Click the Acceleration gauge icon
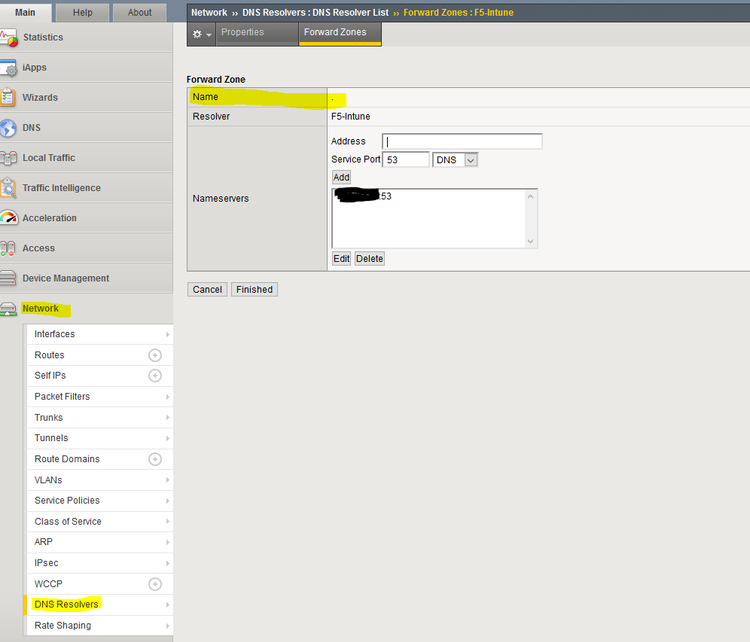 [9, 218]
